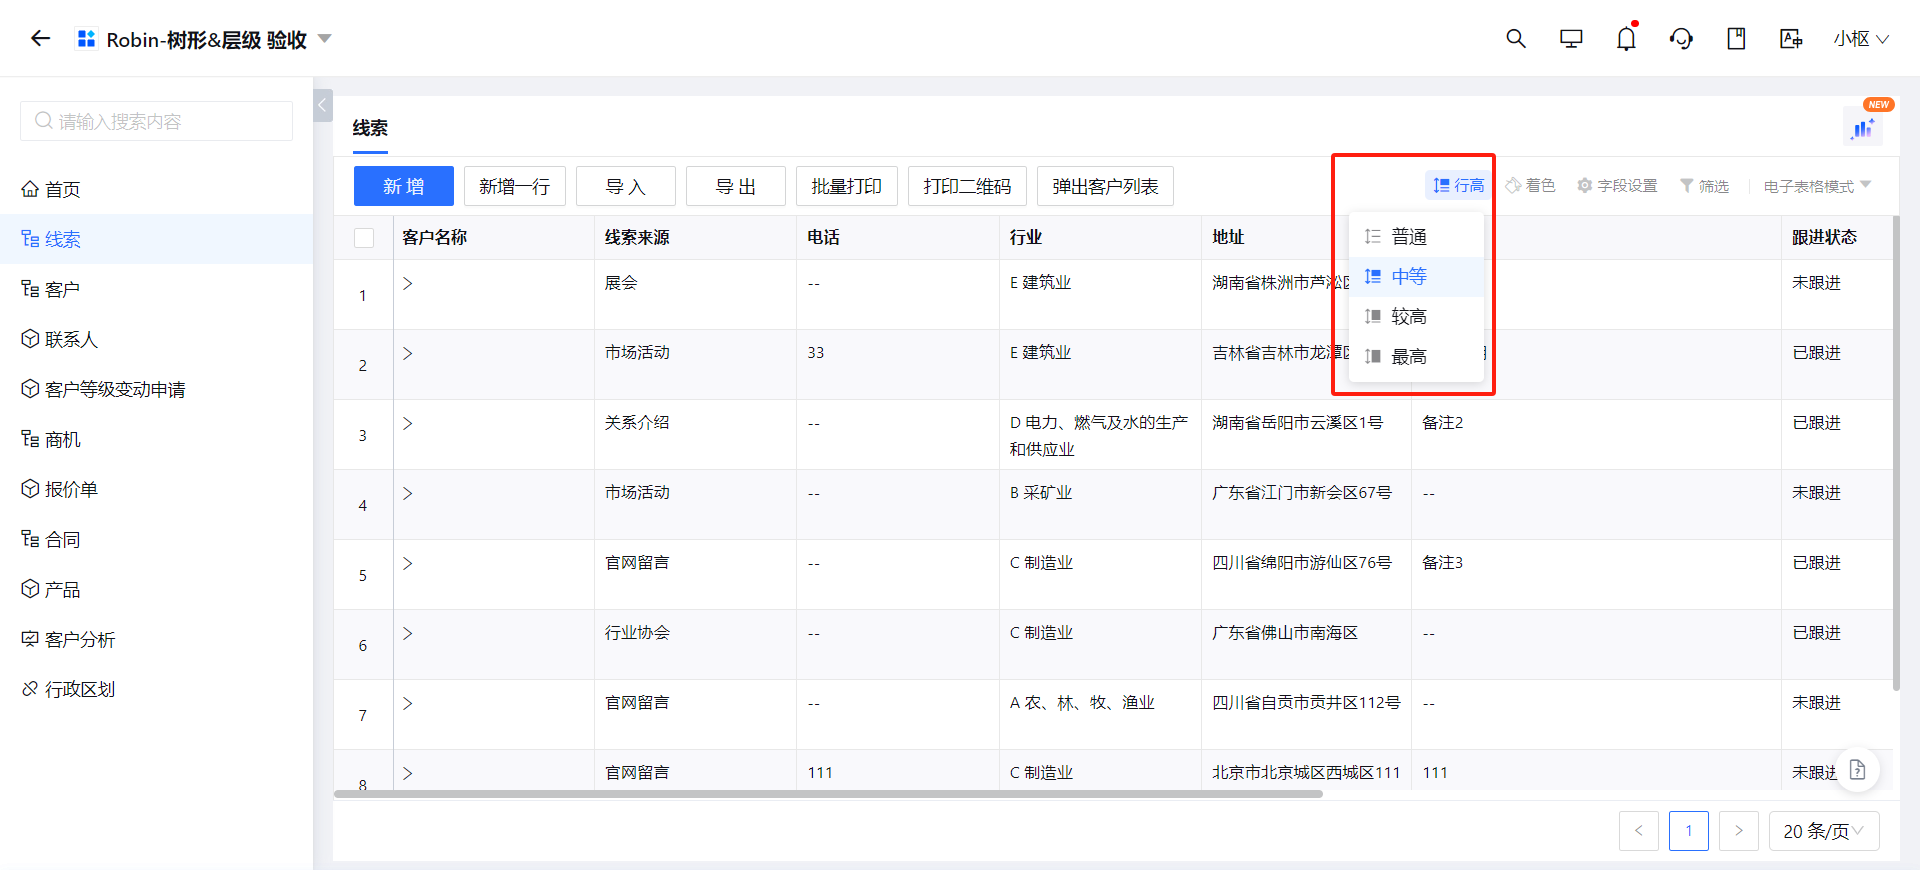Go to 首页 in the sidebar

[x=156, y=189]
